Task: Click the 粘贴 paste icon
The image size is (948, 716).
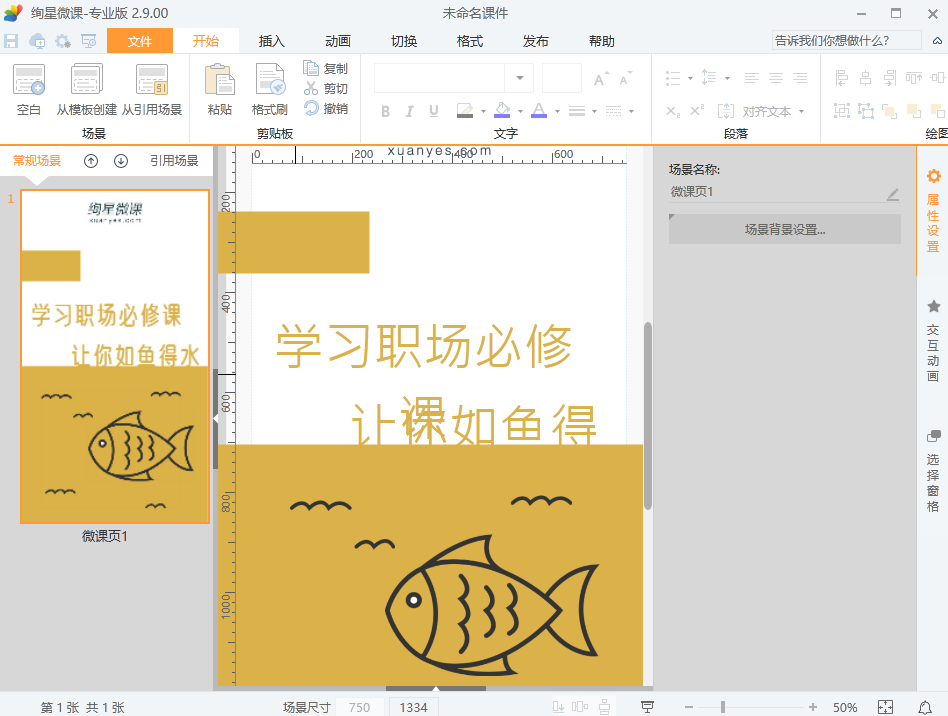Action: [x=219, y=88]
